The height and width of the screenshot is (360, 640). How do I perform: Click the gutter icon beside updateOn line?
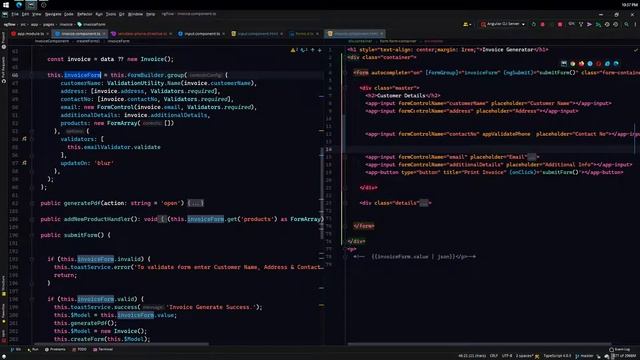(24, 163)
